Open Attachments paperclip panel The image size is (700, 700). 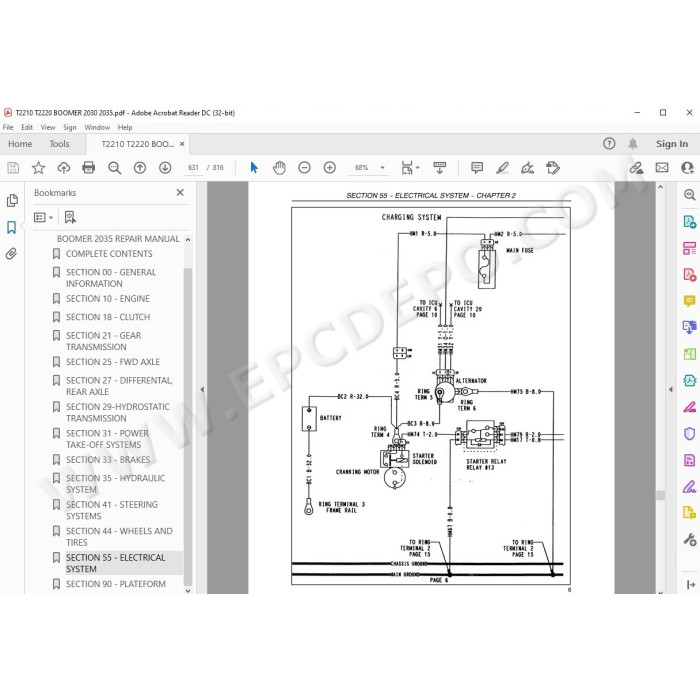click(x=11, y=254)
